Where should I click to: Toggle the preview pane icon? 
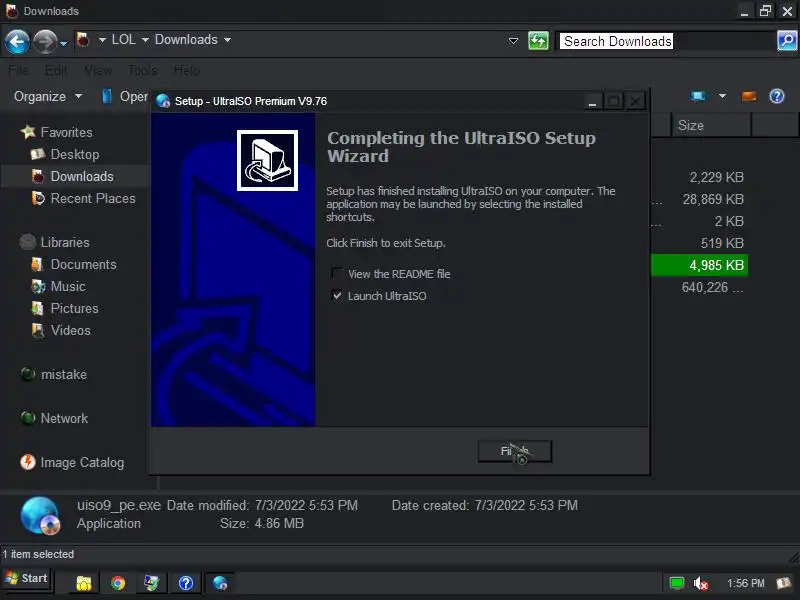pos(748,96)
